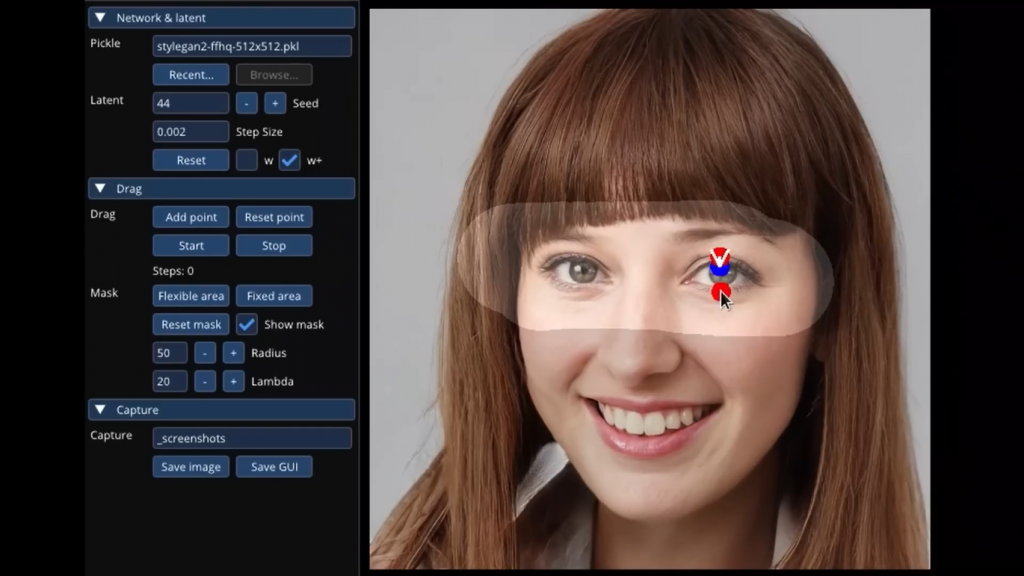Increase Lambda with plus button
The width and height of the screenshot is (1024, 576).
coord(233,381)
